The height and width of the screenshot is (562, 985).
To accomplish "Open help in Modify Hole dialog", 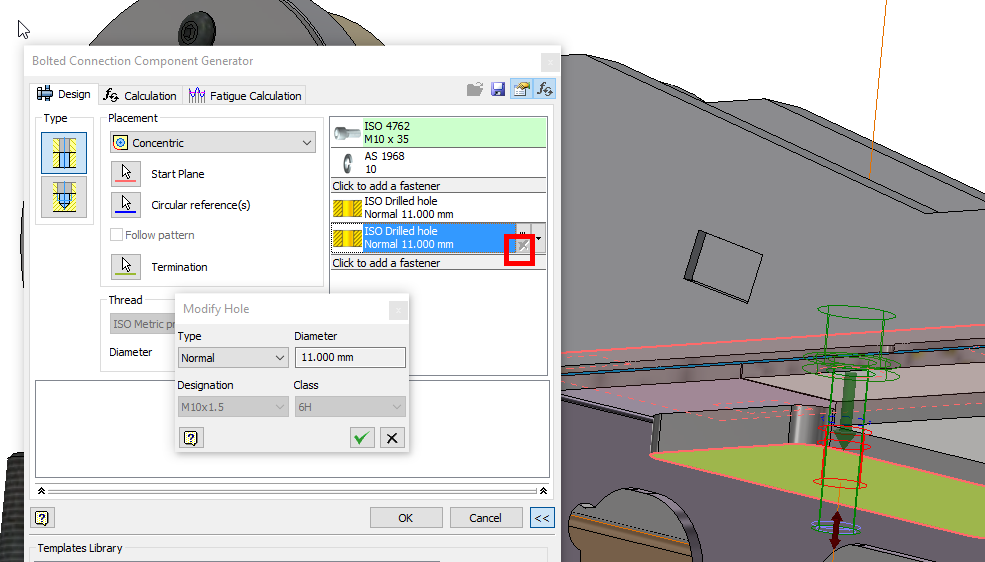I will [x=191, y=438].
